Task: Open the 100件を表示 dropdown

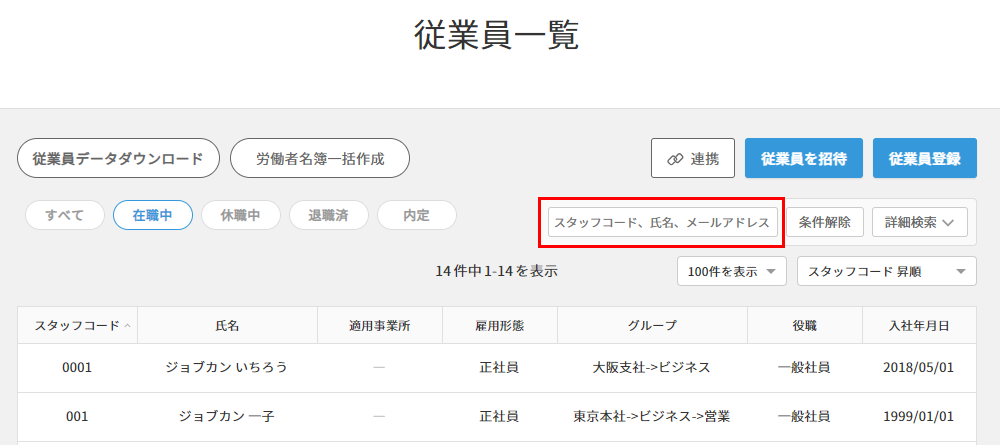Action: tap(732, 271)
